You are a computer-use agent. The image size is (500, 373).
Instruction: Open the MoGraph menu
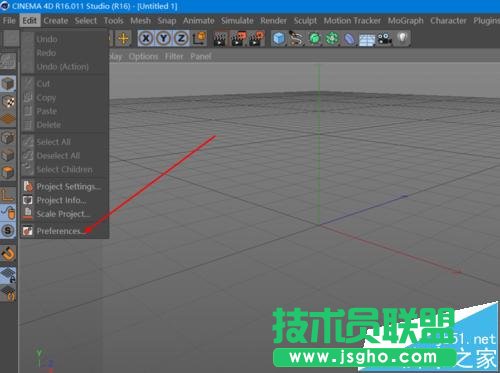coord(405,21)
